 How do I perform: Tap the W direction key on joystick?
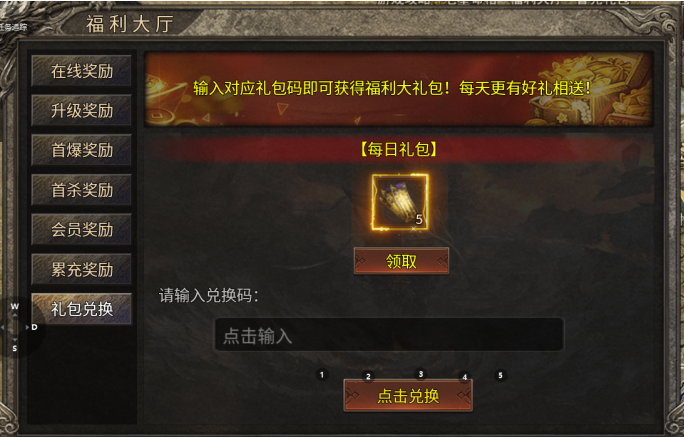[15, 308]
